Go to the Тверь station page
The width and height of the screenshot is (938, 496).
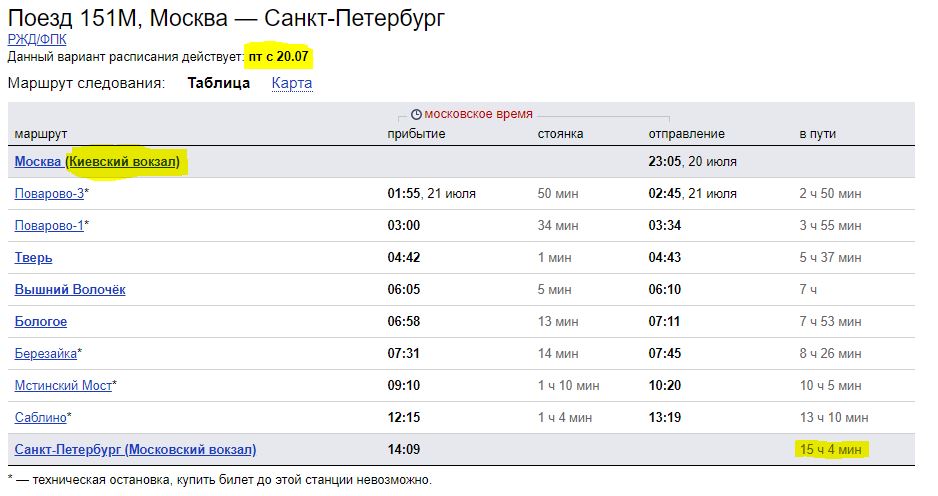pyautogui.click(x=33, y=258)
